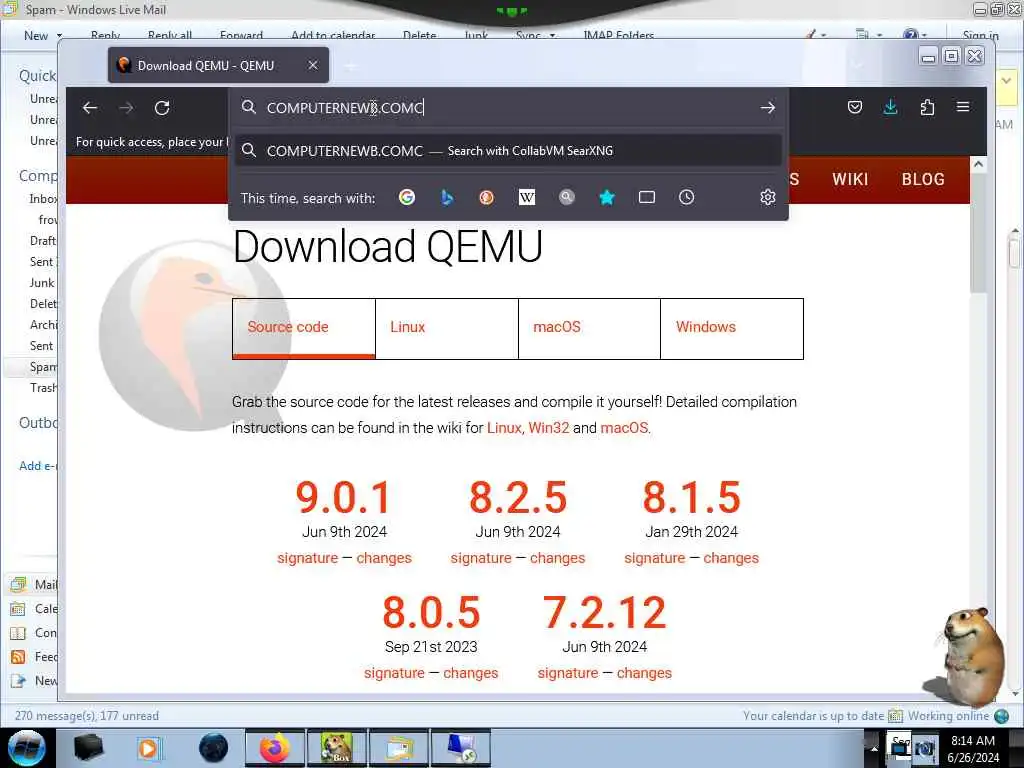This screenshot has width=1024, height=768.
Task: Switch to the Linux download tab
Action: tap(447, 328)
